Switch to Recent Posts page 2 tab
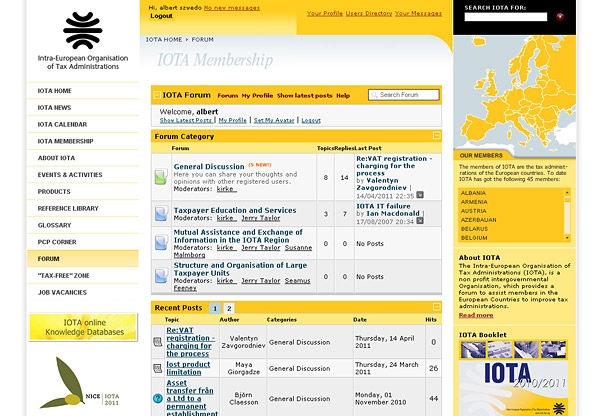604x416 pixels. (x=229, y=308)
